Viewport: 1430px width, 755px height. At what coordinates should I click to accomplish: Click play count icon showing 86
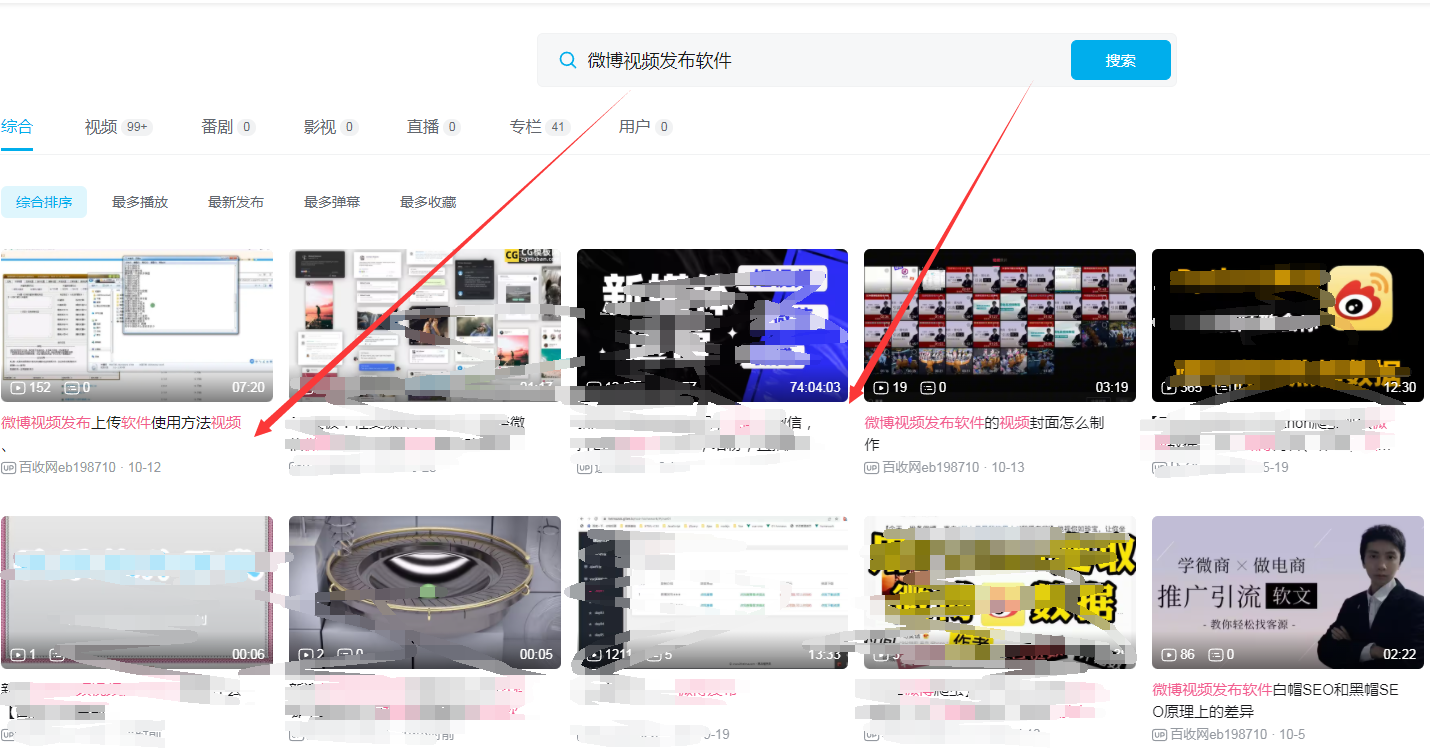(1169, 655)
